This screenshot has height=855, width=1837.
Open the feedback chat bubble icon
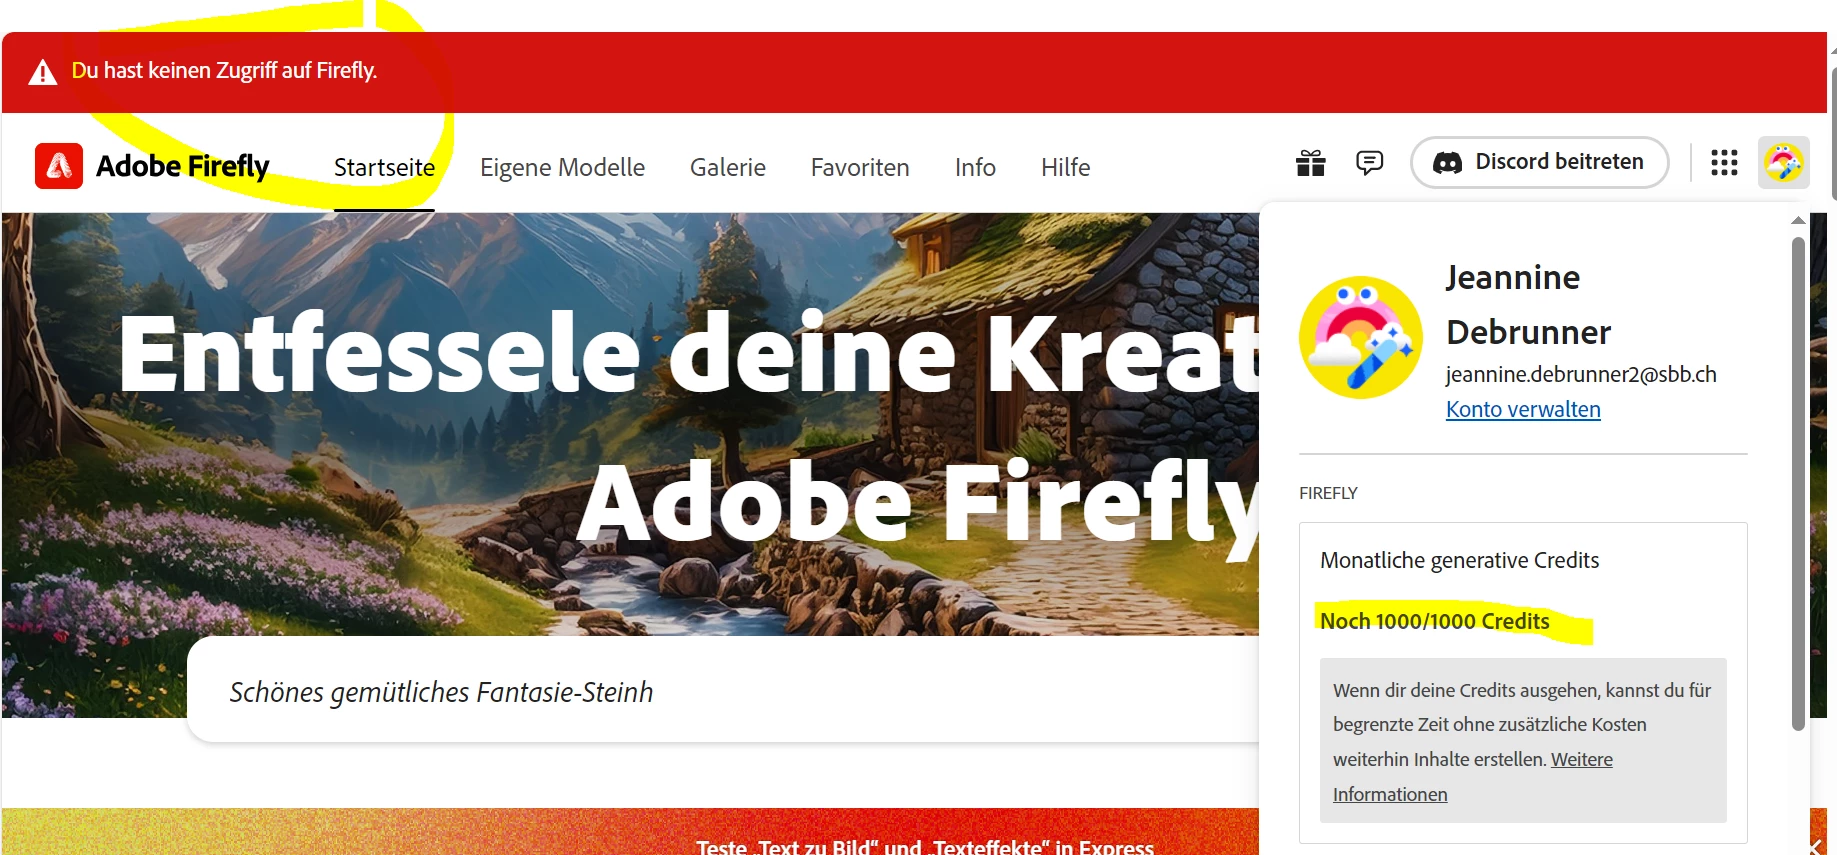1369,162
